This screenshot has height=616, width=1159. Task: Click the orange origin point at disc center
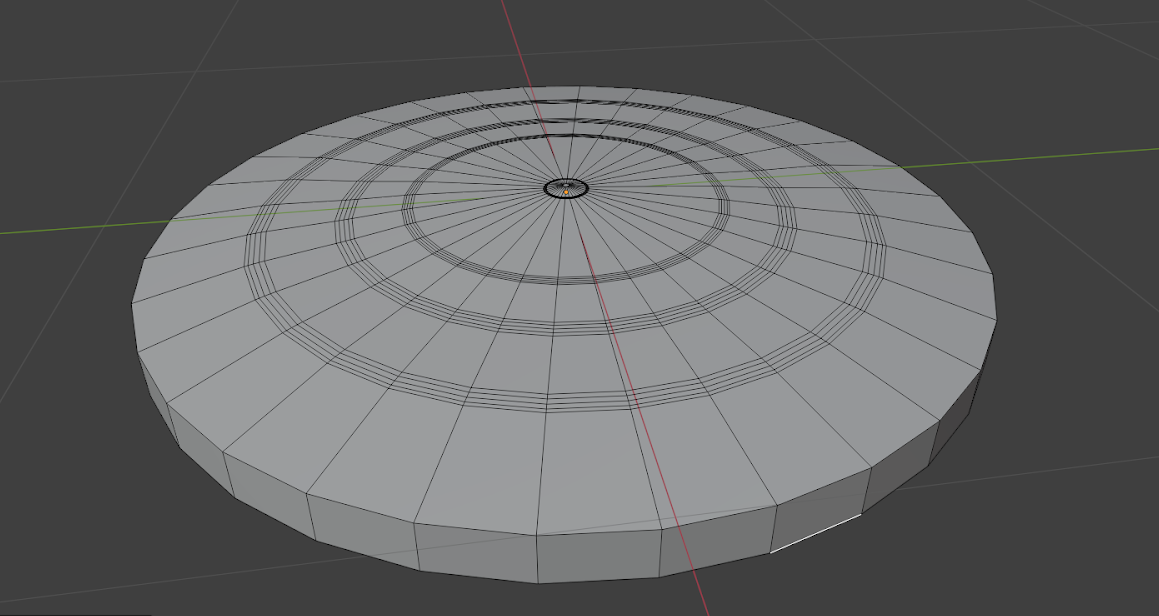(566, 189)
